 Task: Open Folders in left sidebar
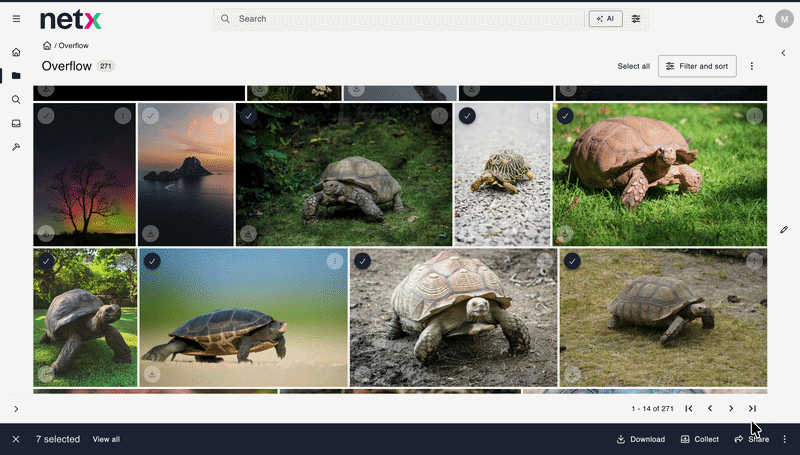pyautogui.click(x=16, y=75)
